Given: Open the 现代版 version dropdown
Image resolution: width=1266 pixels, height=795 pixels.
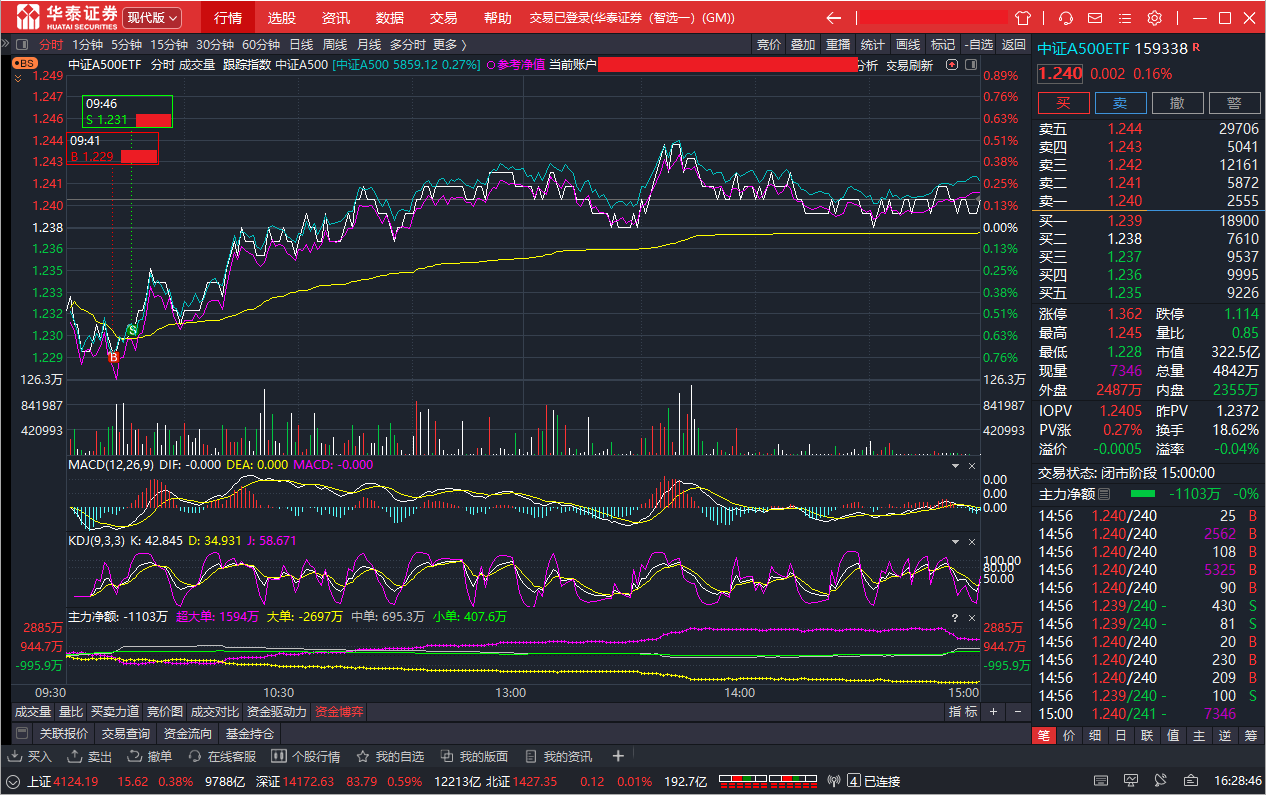Looking at the screenshot, I should click(x=152, y=18).
